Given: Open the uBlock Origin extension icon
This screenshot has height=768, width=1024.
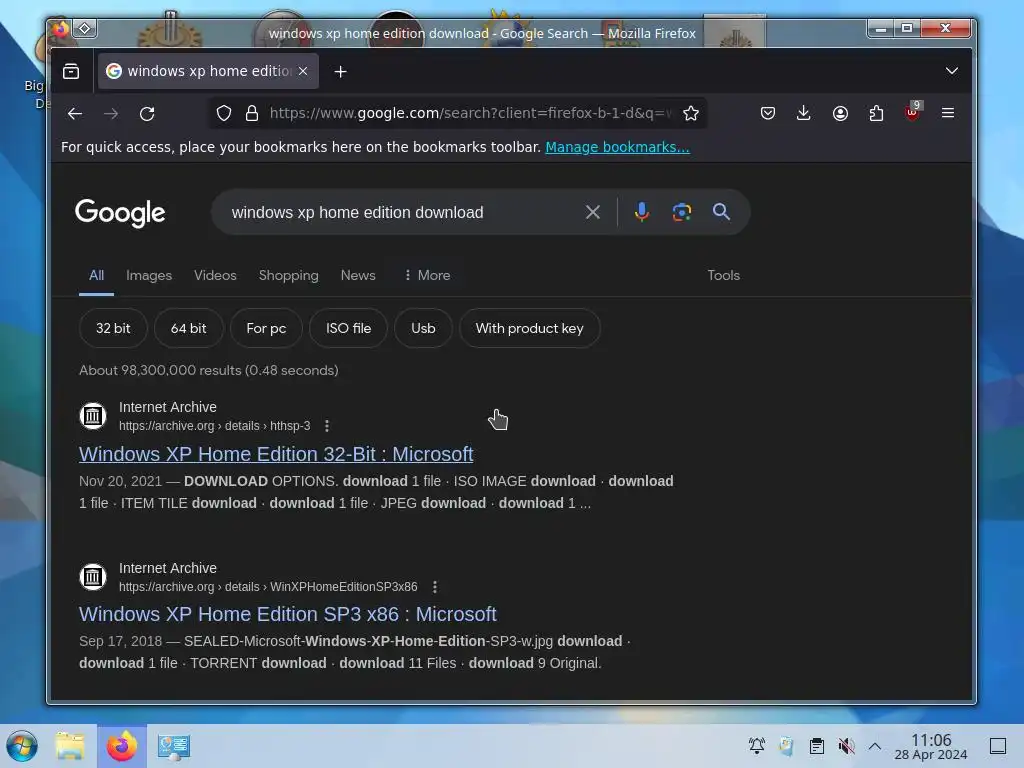Looking at the screenshot, I should point(913,112).
